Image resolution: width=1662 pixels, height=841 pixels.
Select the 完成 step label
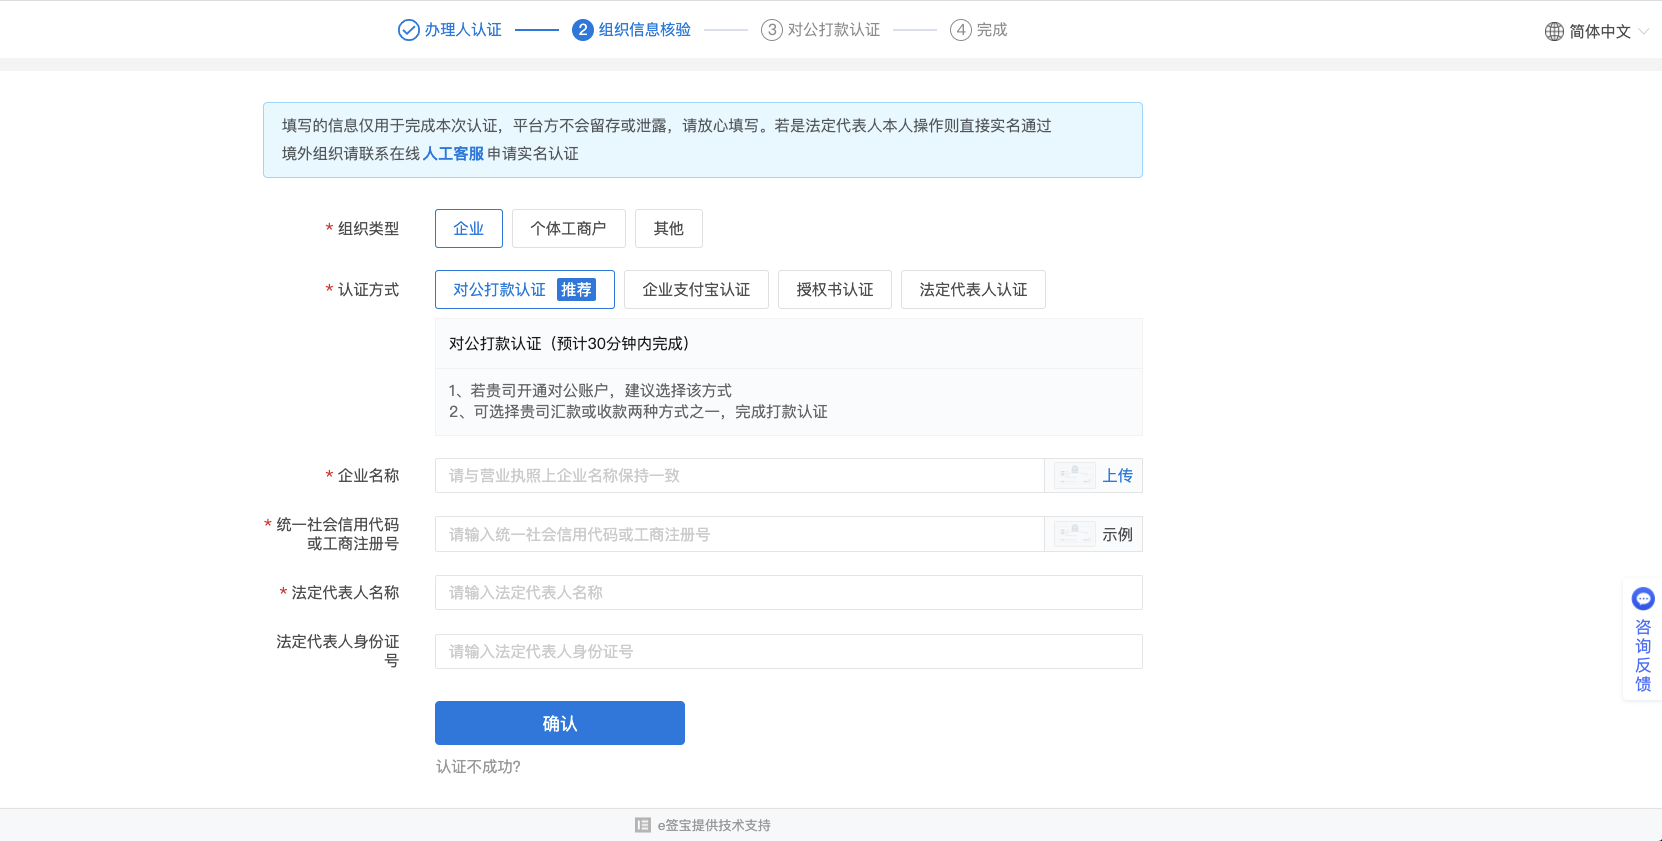(992, 30)
